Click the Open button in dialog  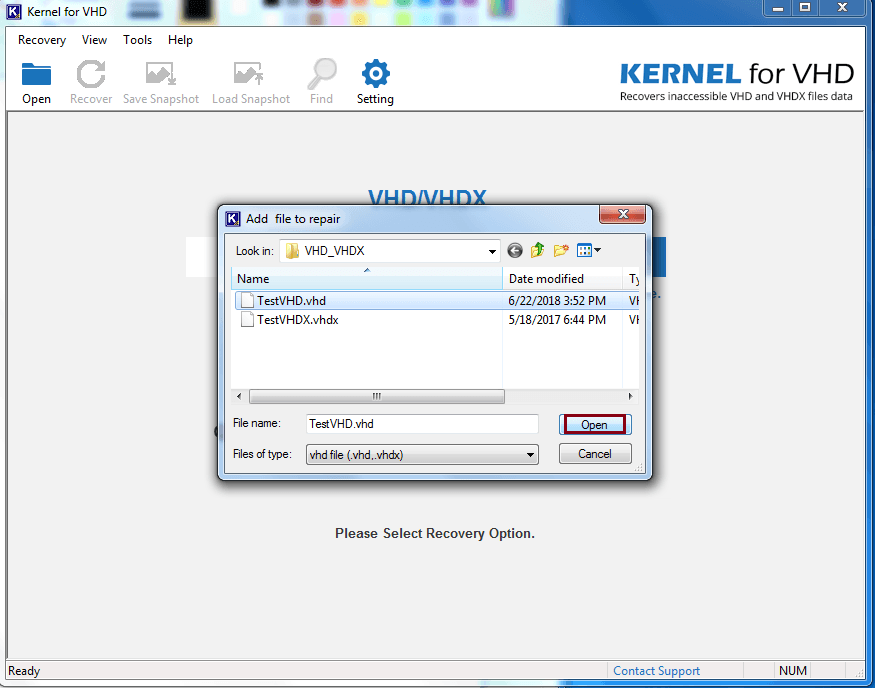tap(595, 425)
